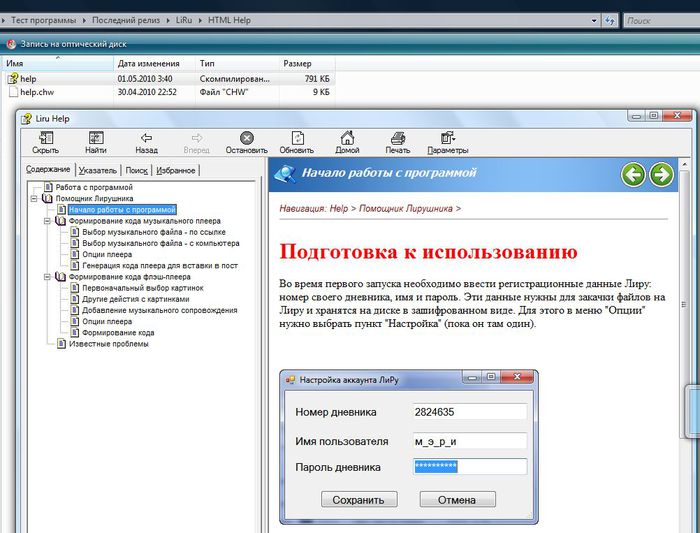This screenshot has height=533, width=700.
Task: Open Explorer address bar history dropdown
Action: (x=594, y=21)
